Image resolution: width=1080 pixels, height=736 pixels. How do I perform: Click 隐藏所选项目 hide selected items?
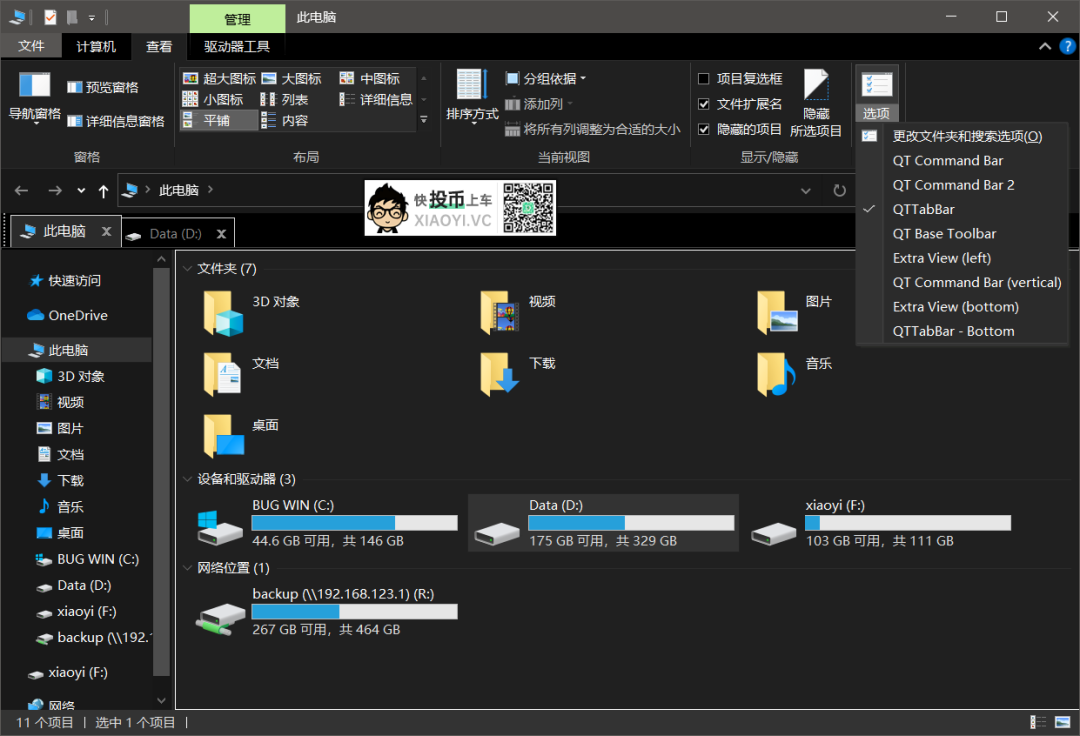click(x=816, y=103)
